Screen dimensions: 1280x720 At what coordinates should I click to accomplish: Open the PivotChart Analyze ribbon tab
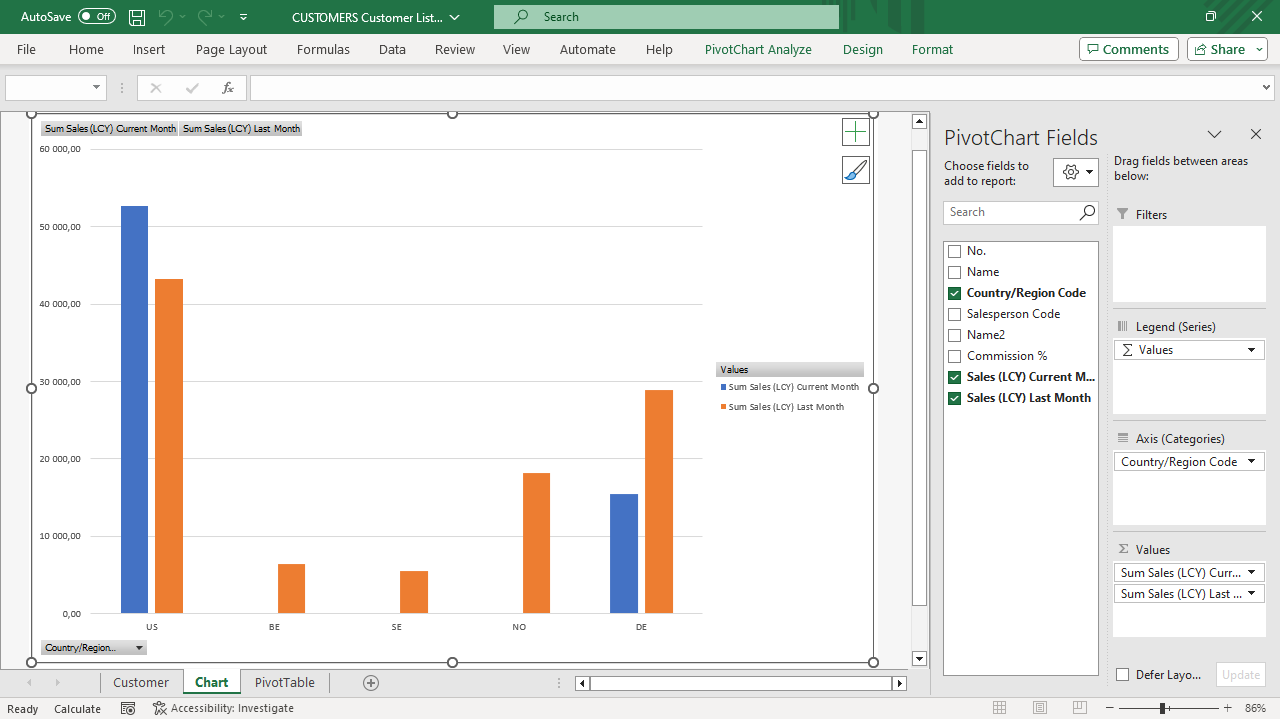[x=758, y=49]
